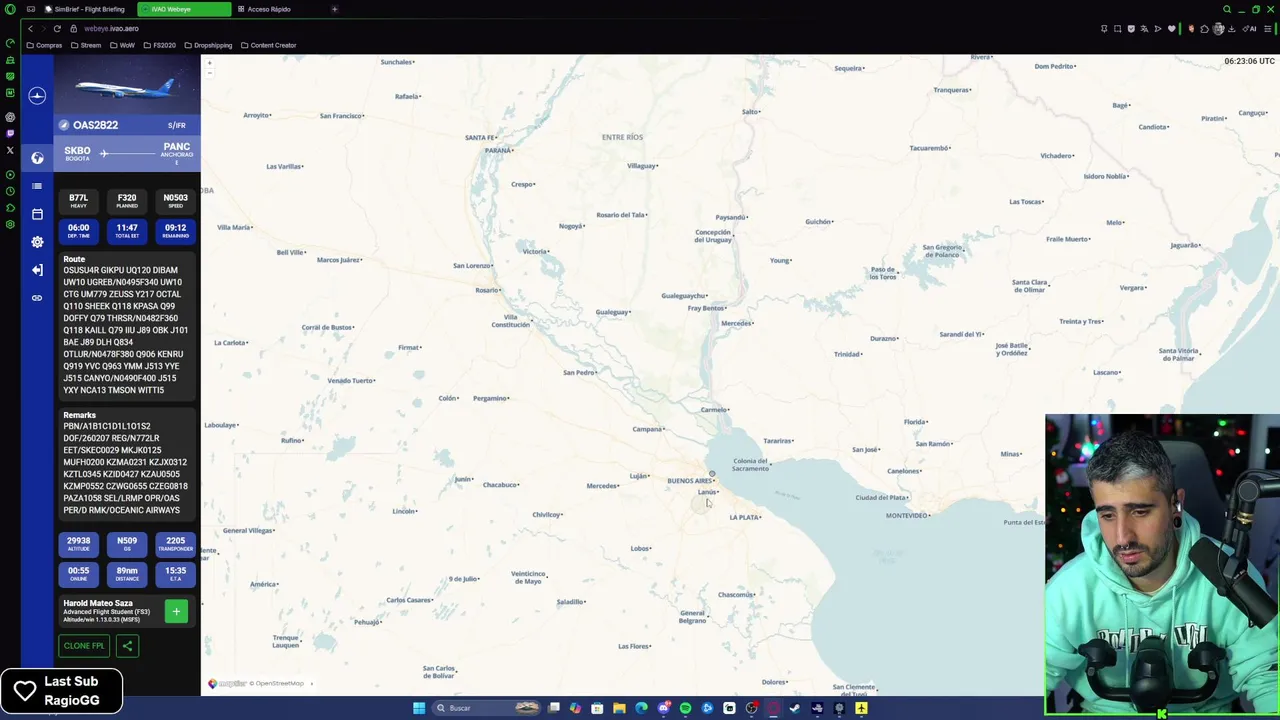Open the Compras bookmark folder
This screenshot has width=1280, height=720.
click(x=44, y=45)
